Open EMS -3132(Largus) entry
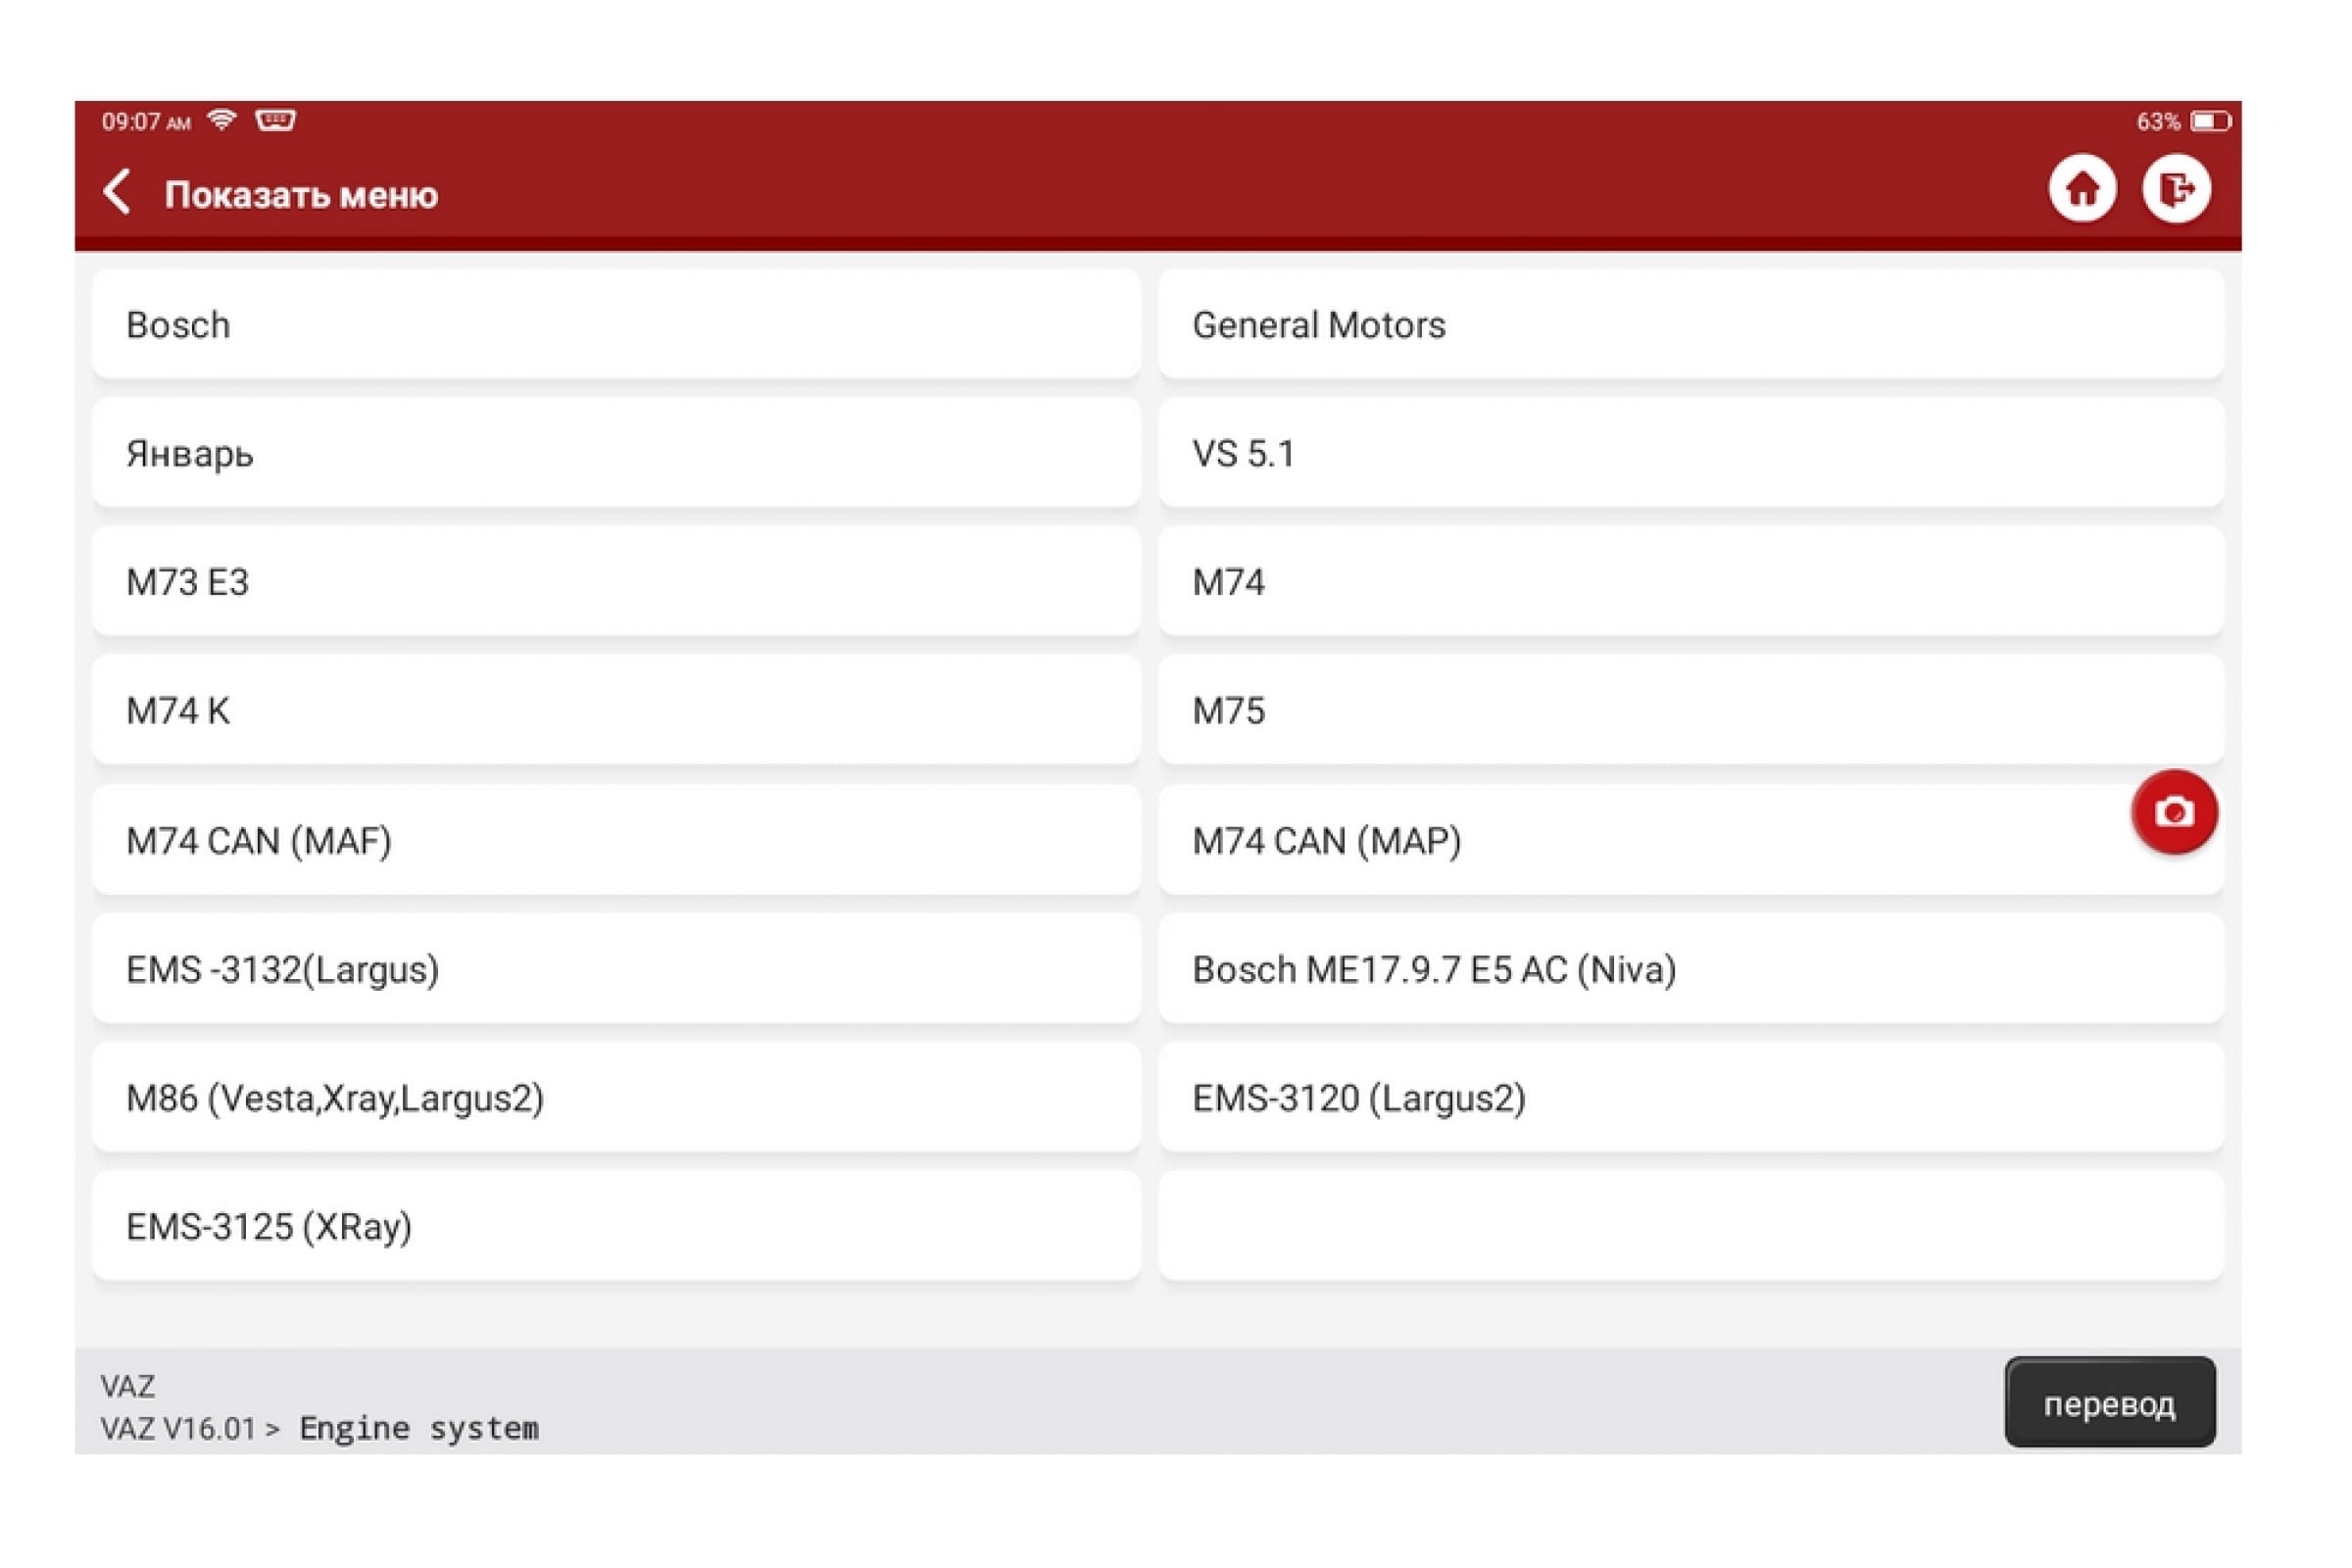 point(616,969)
